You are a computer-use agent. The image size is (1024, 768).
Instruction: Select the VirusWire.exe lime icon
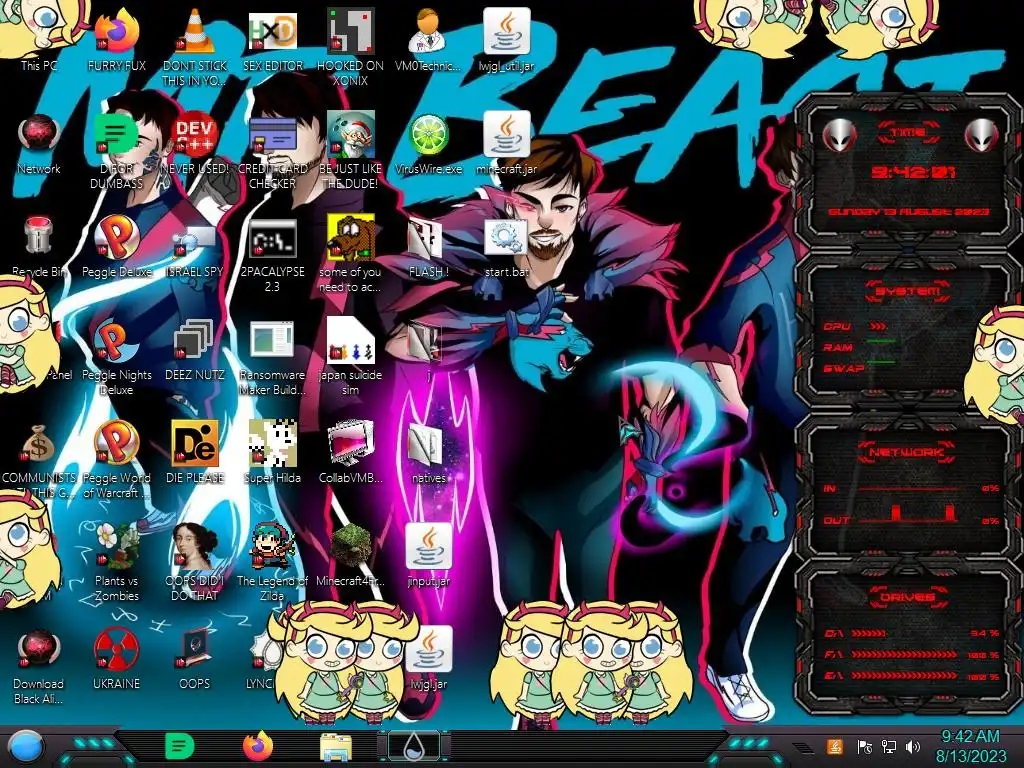pos(428,142)
